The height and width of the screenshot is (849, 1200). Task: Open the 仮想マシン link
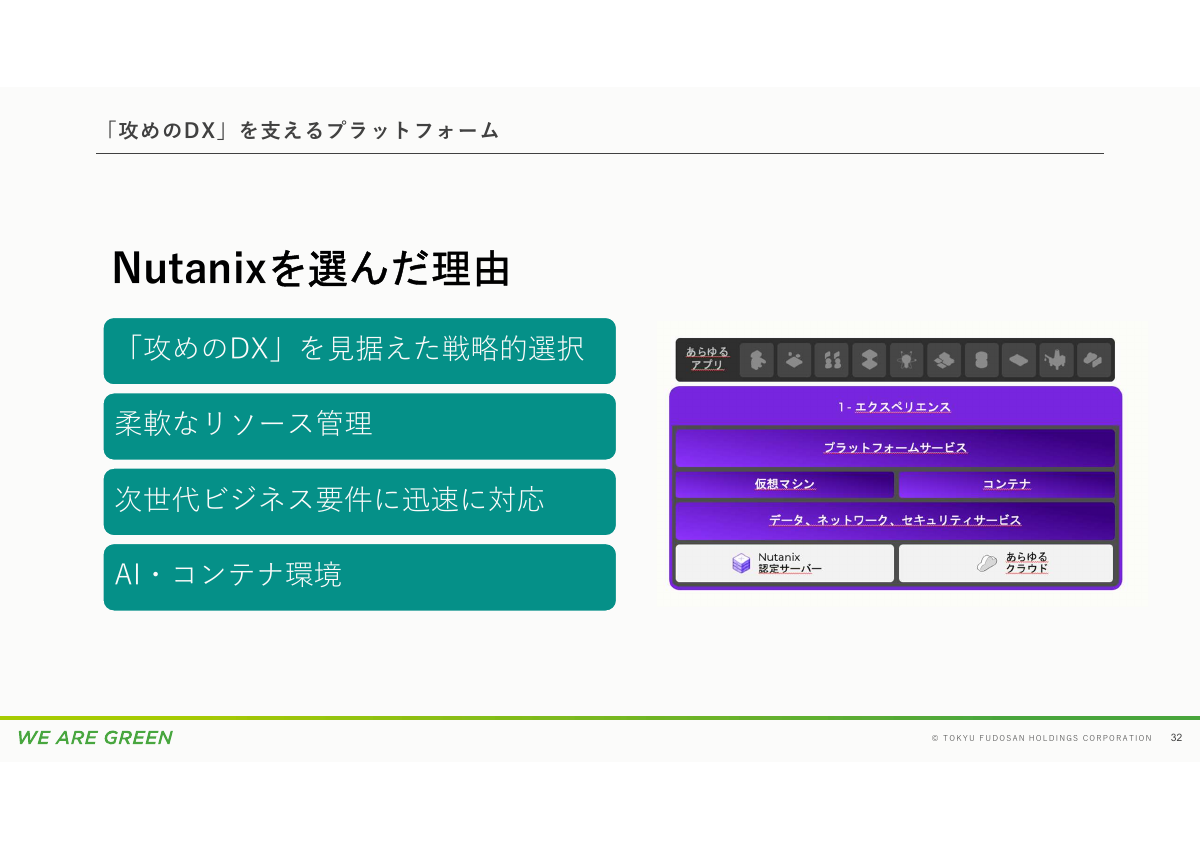coord(785,484)
